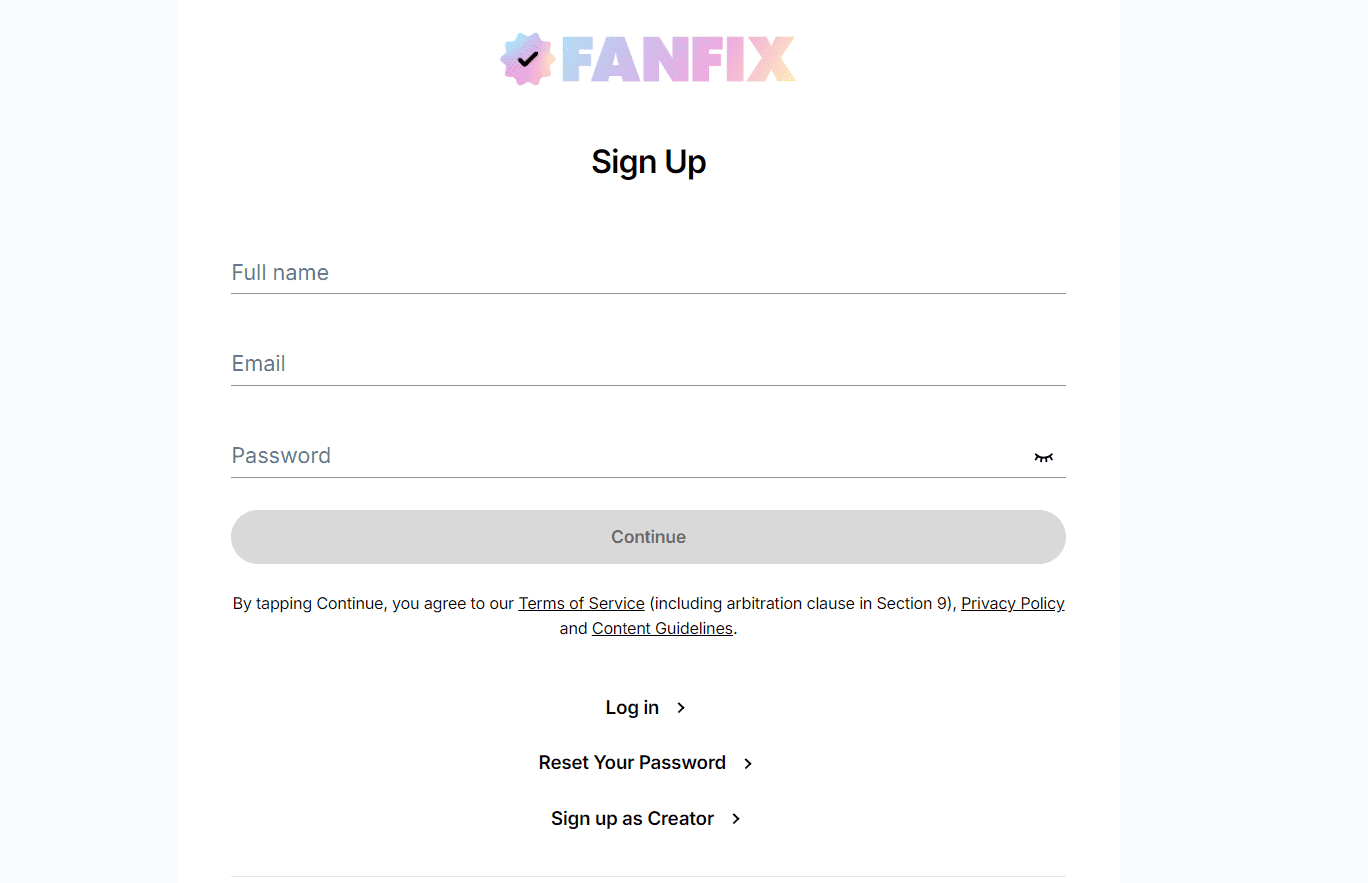Select Sign up as Creator
The height and width of the screenshot is (883, 1368).
pyautogui.click(x=632, y=818)
